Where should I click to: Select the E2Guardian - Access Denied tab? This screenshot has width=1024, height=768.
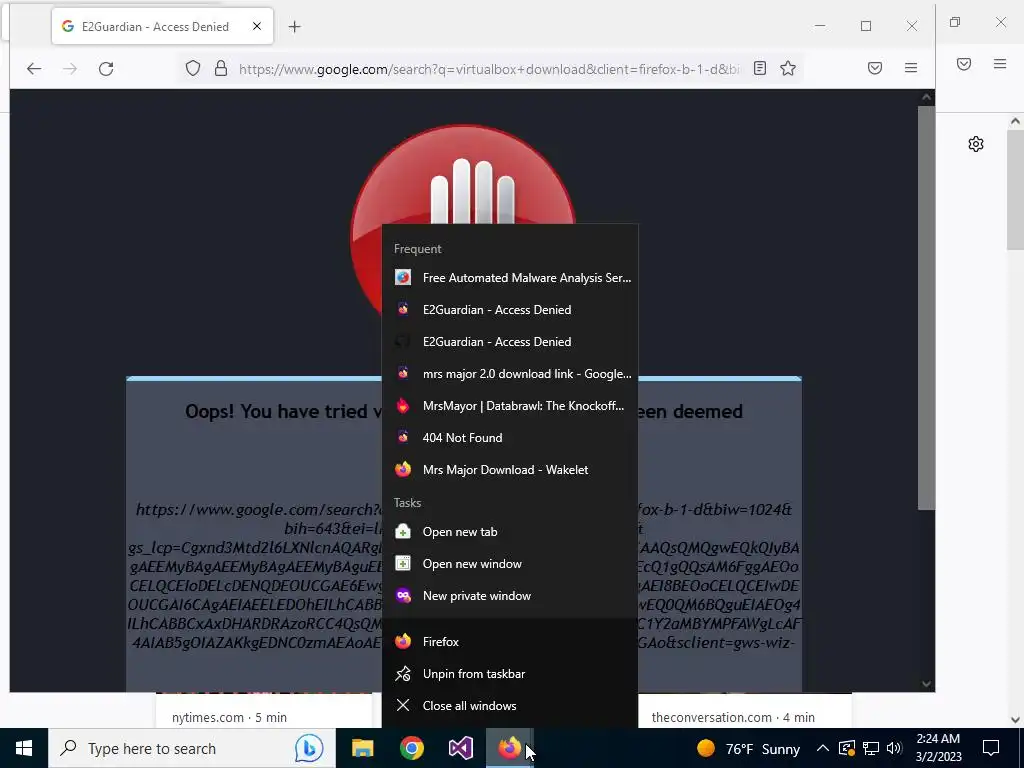coord(163,26)
